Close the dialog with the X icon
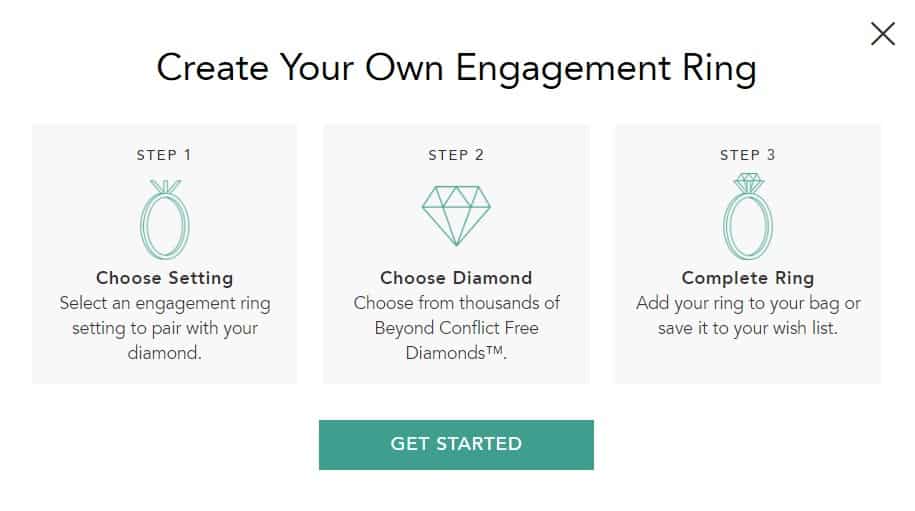 (883, 34)
